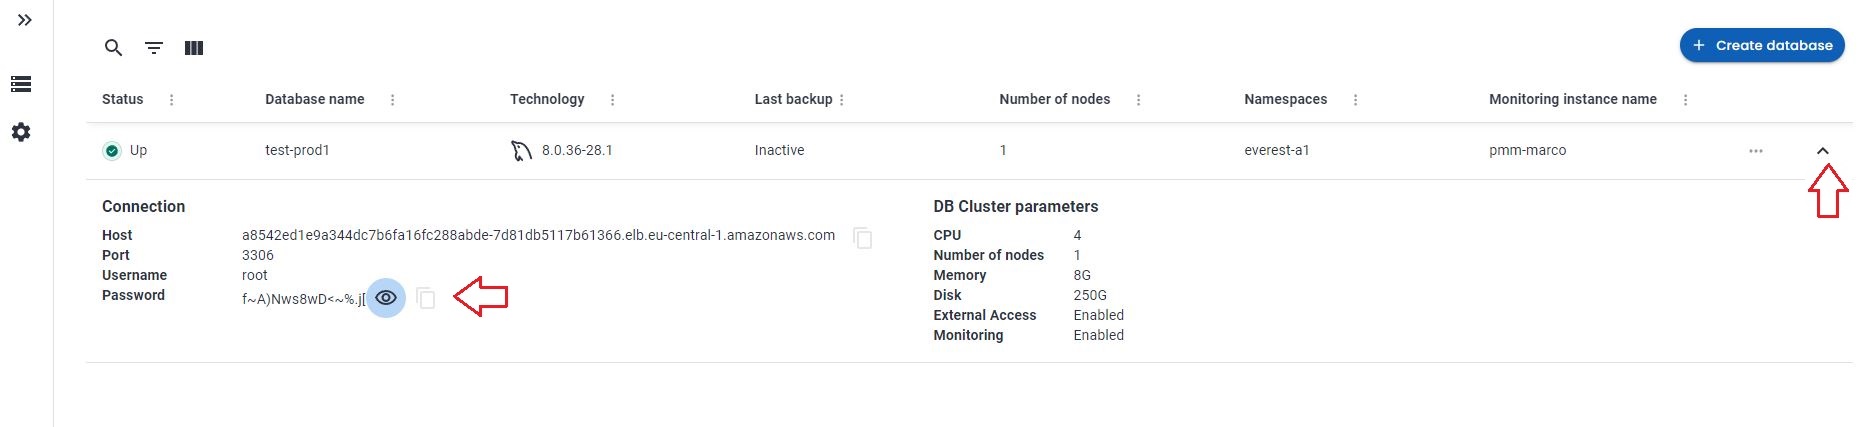Open show/hide columns icon
The width and height of the screenshot is (1865, 427).
194,48
